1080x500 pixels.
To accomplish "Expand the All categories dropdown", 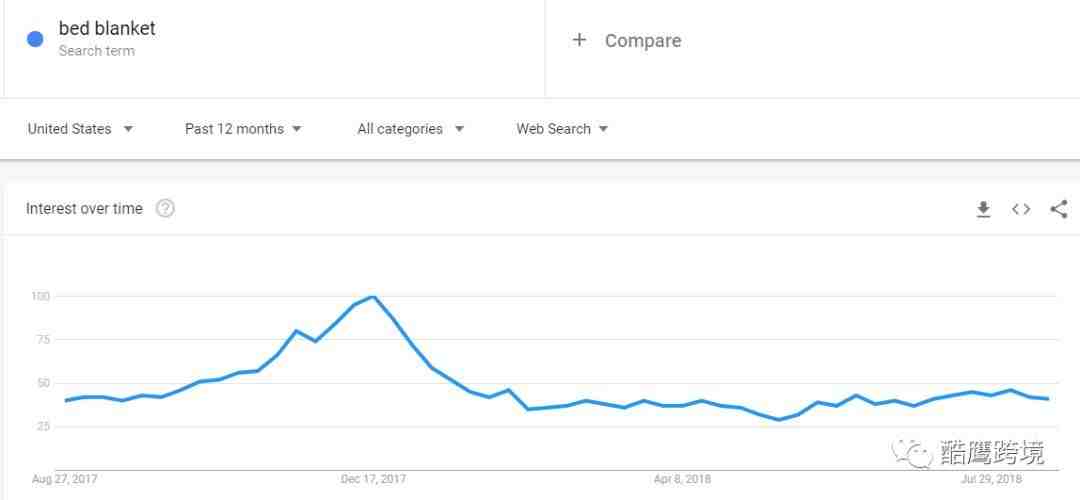I will [x=411, y=129].
